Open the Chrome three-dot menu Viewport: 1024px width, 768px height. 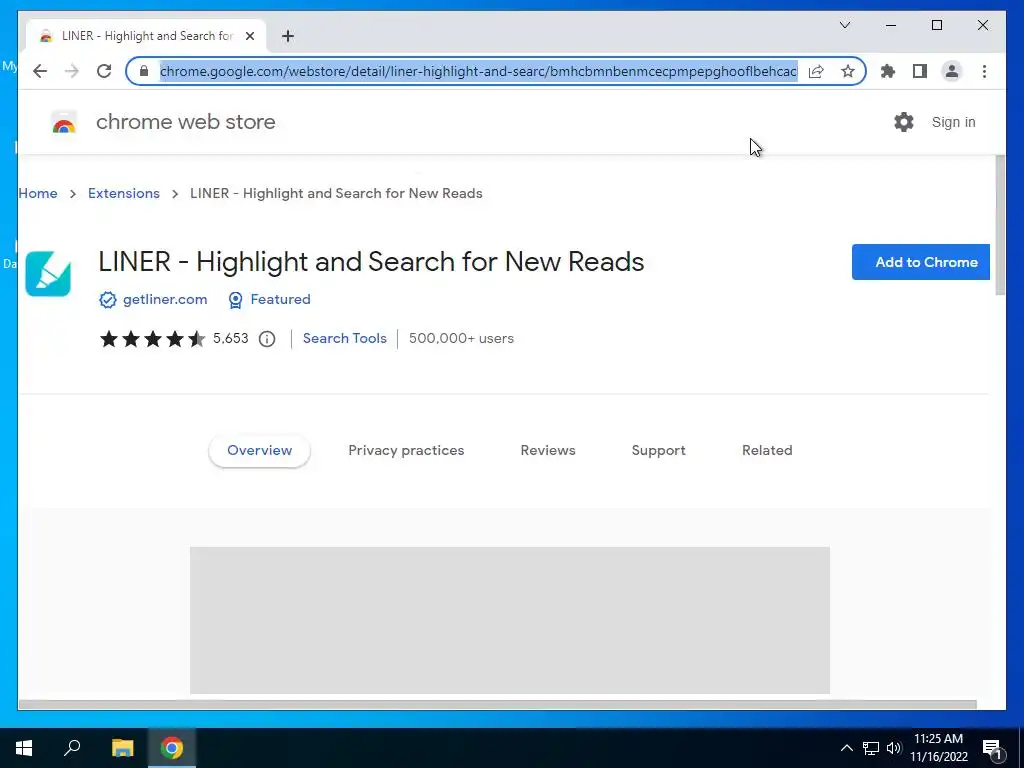[x=984, y=71]
